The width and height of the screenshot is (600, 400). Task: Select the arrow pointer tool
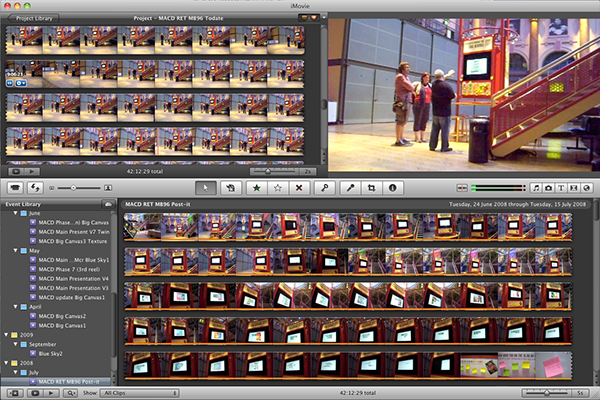point(205,188)
